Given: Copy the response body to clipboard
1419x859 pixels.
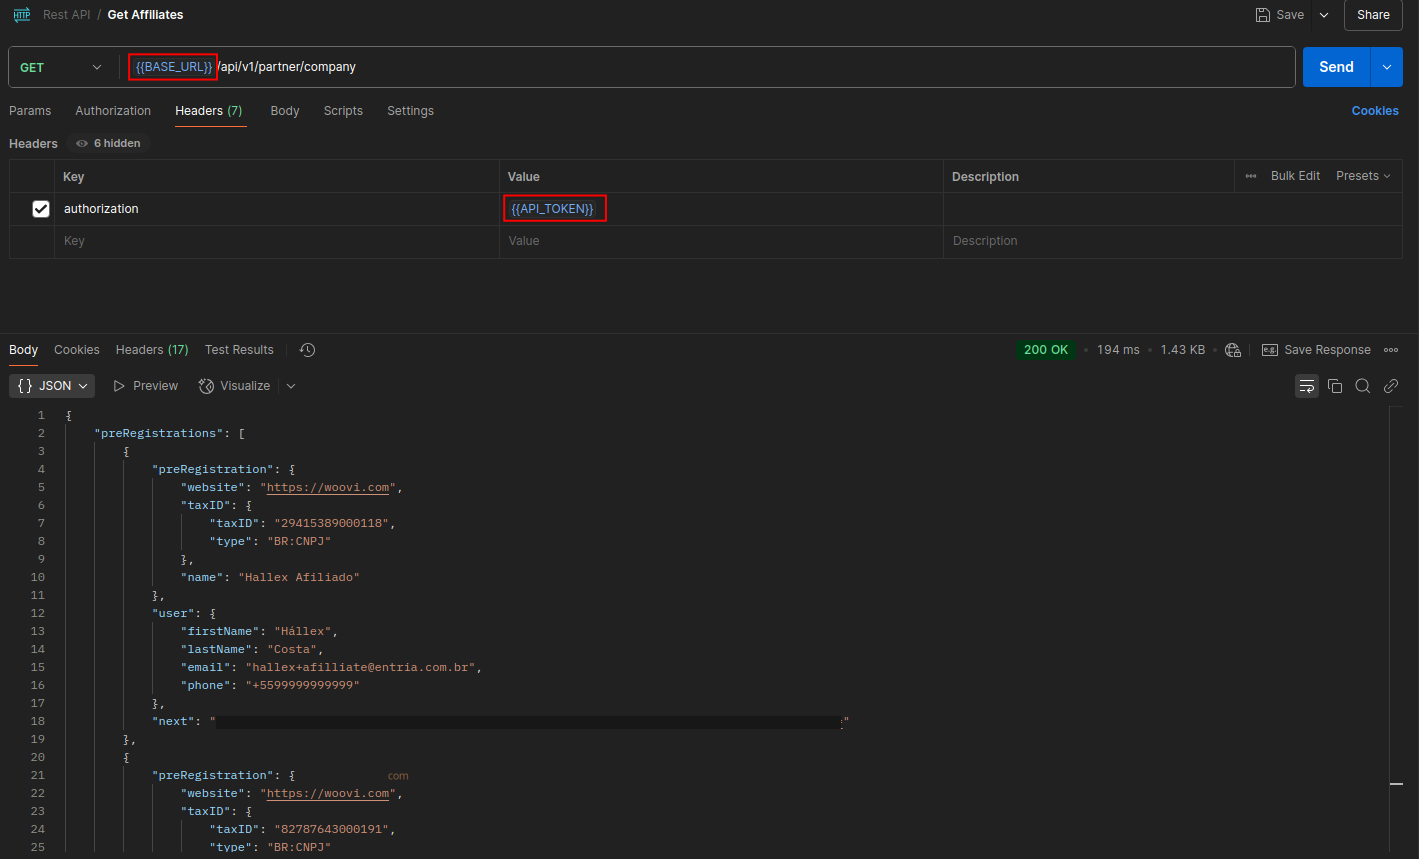Looking at the screenshot, I should (1334, 386).
